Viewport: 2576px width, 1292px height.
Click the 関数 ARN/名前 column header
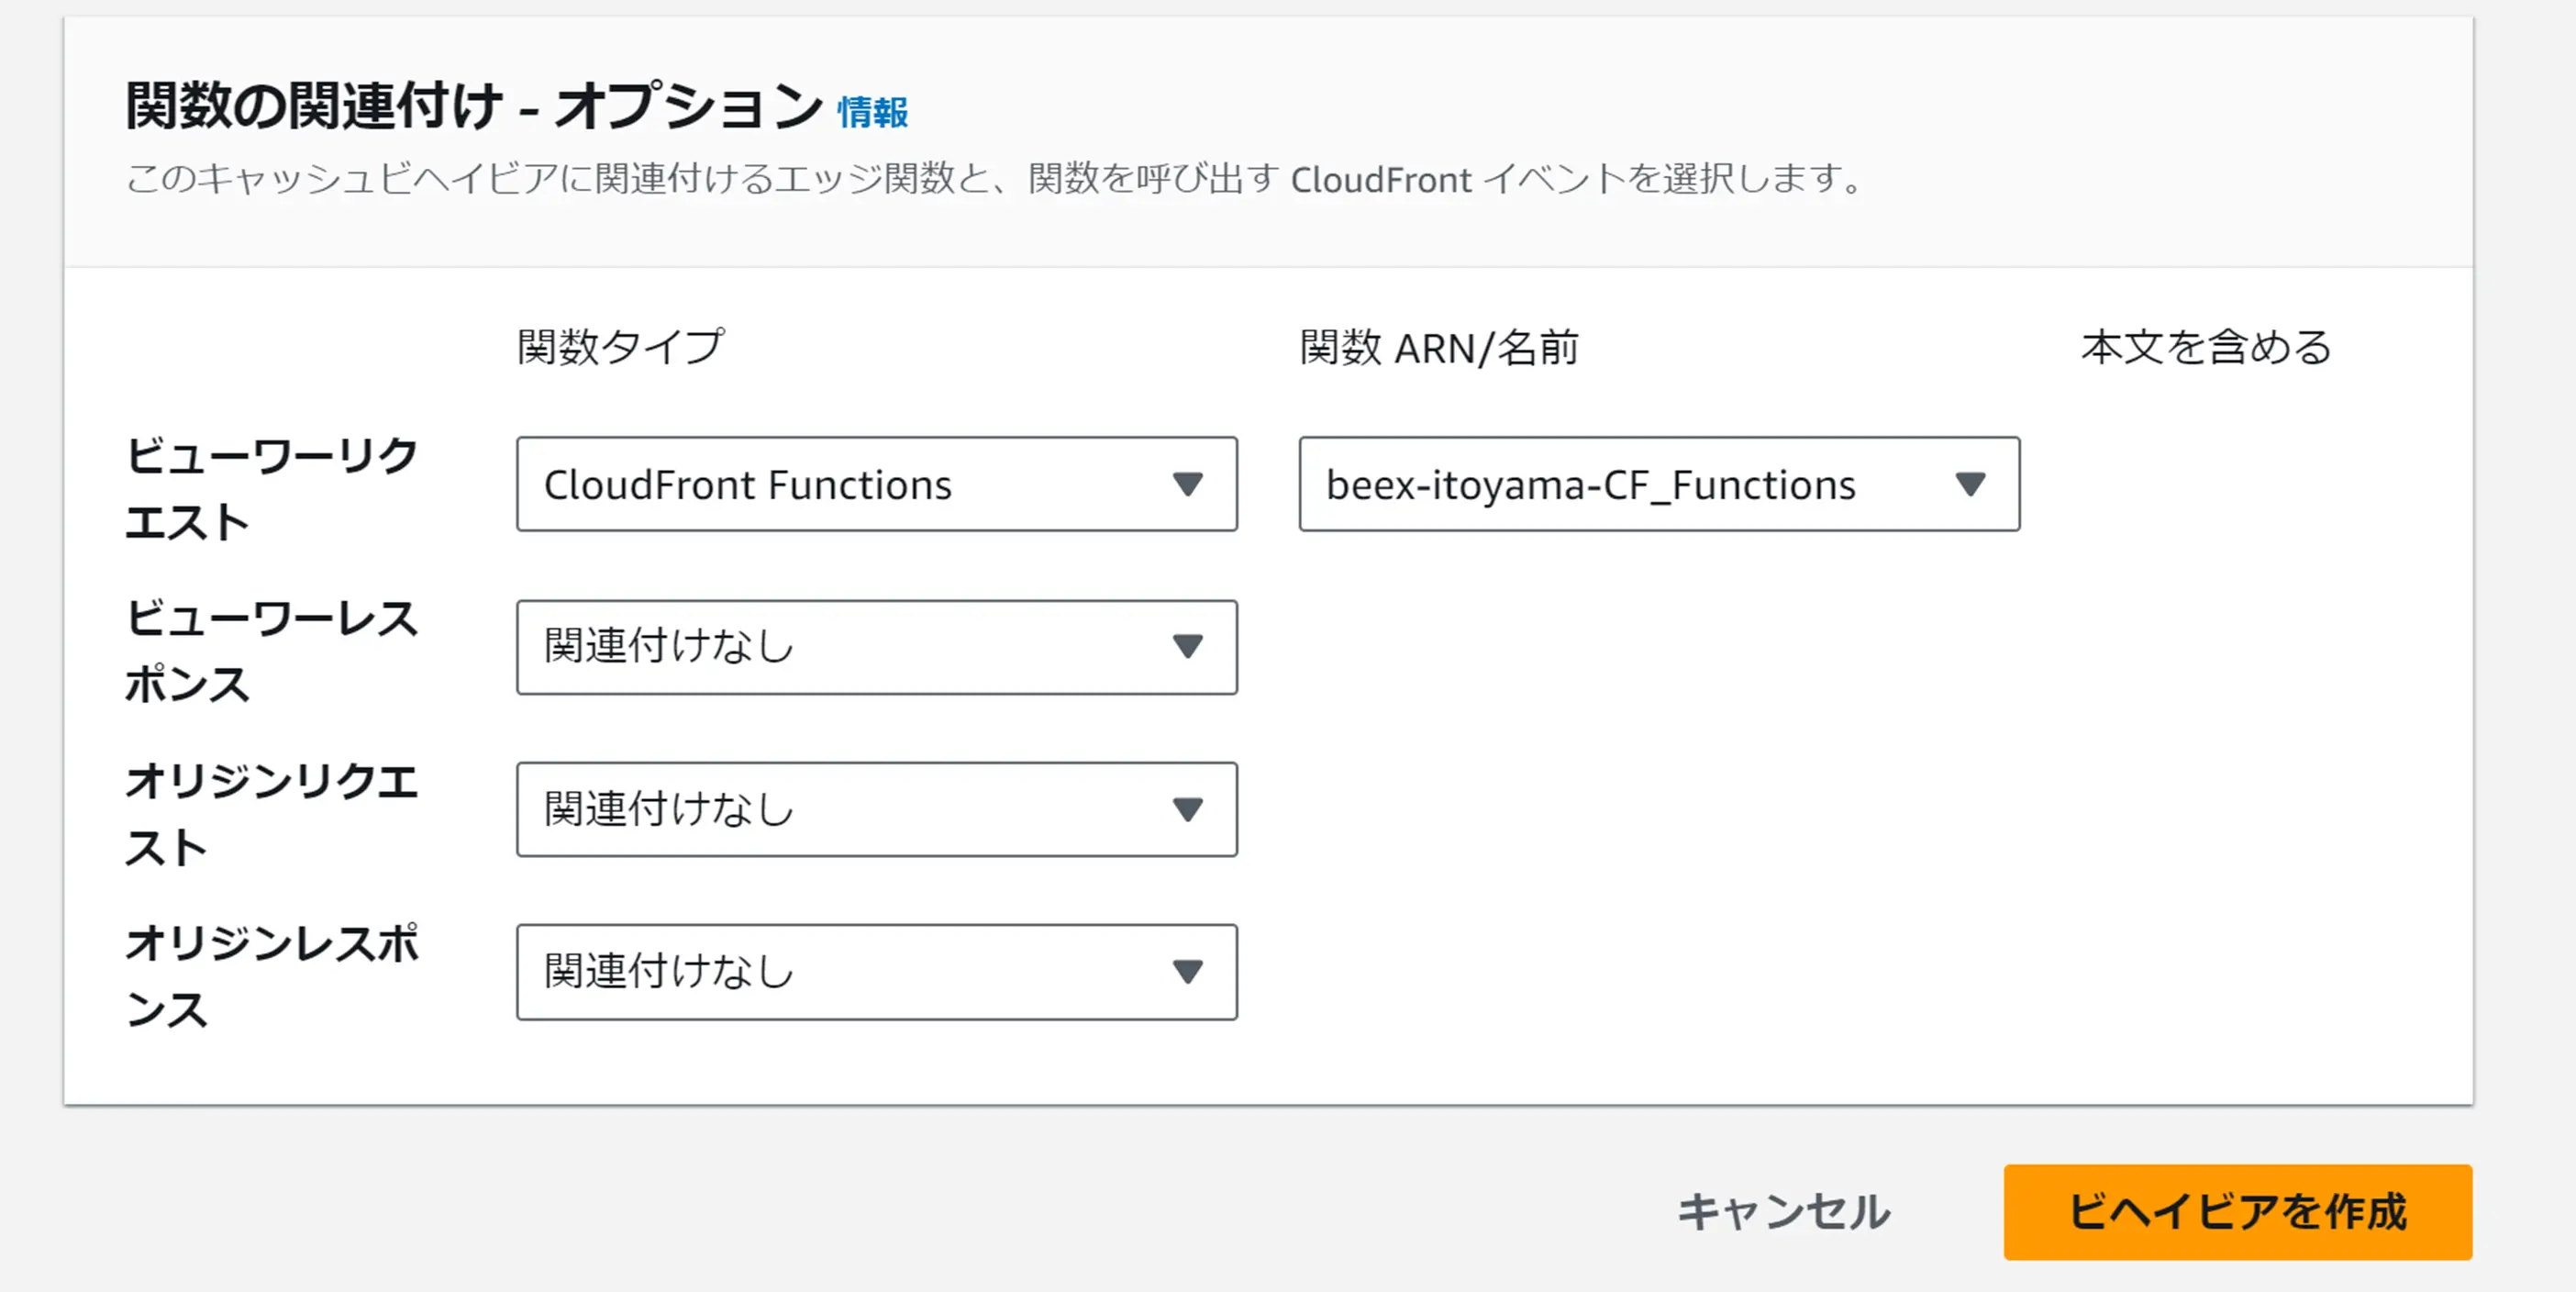point(1439,347)
